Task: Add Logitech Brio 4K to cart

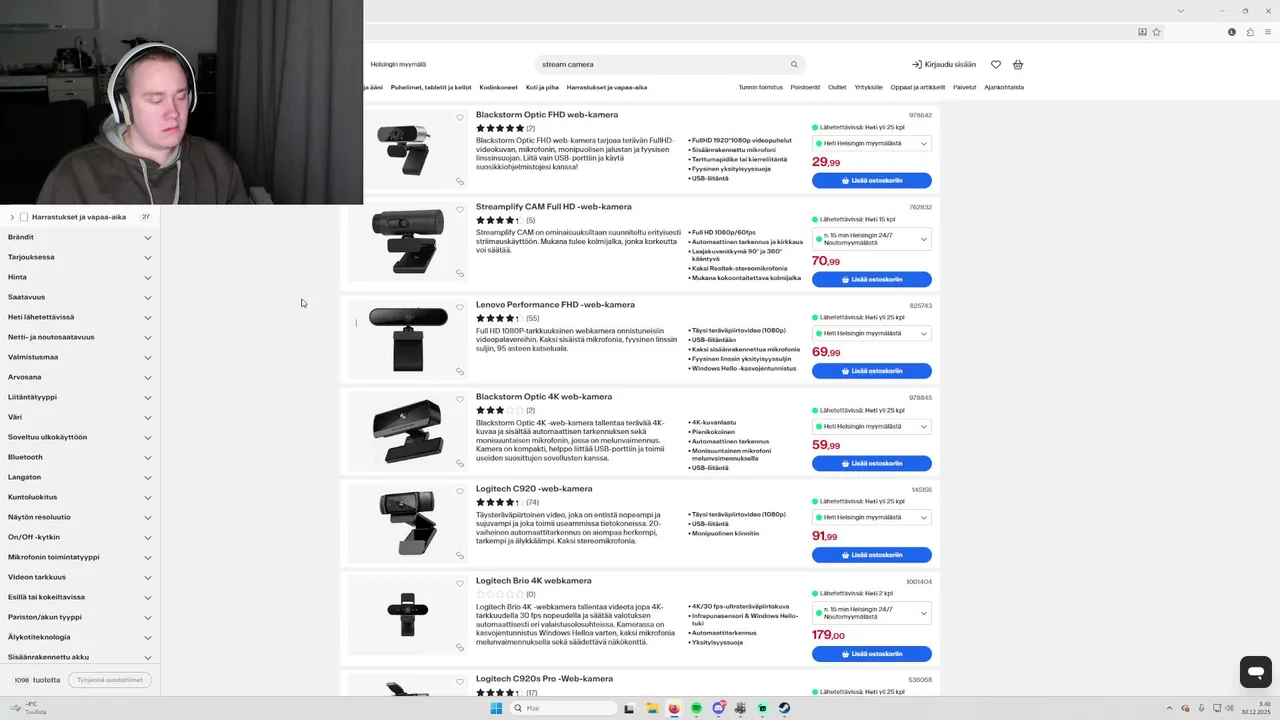Action: (x=872, y=654)
